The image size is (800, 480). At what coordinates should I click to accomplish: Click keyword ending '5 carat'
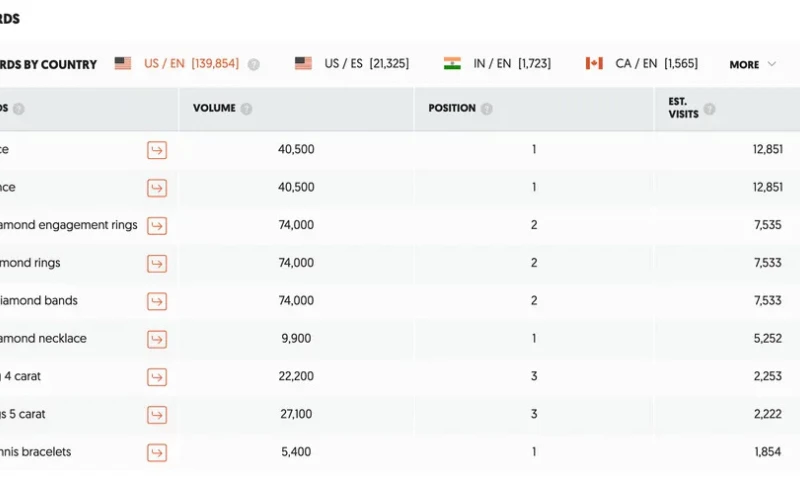coord(22,414)
